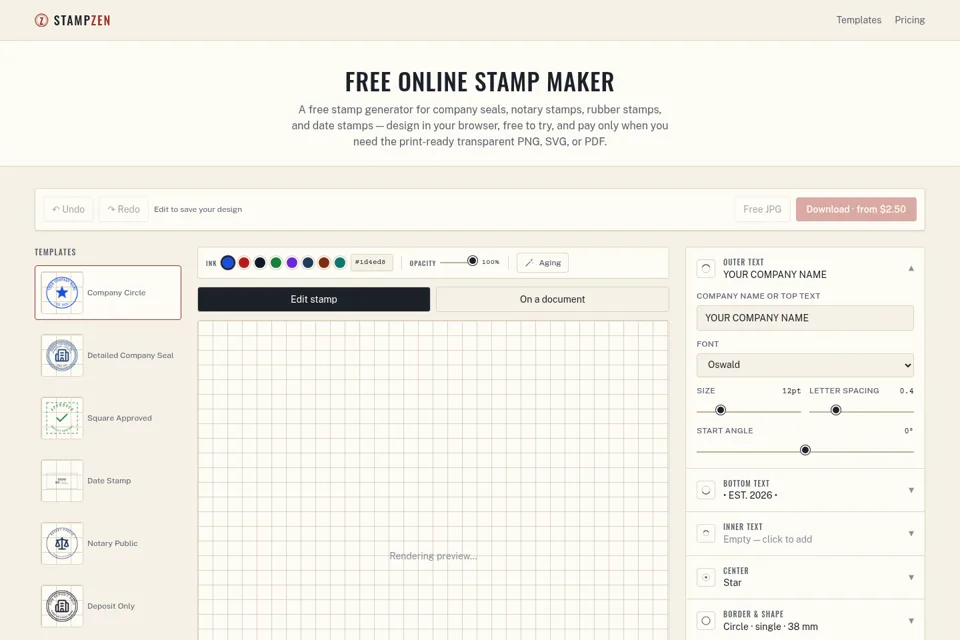This screenshot has width=960, height=640.
Task: Redo the last change
Action: (x=124, y=209)
